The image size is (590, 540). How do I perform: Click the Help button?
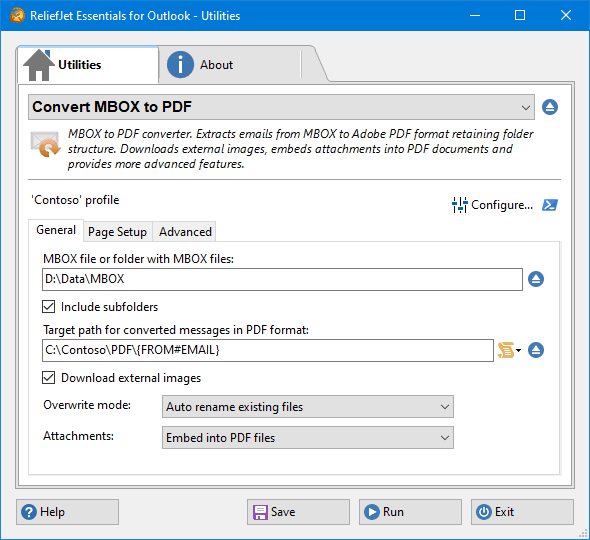pyautogui.click(x=67, y=512)
